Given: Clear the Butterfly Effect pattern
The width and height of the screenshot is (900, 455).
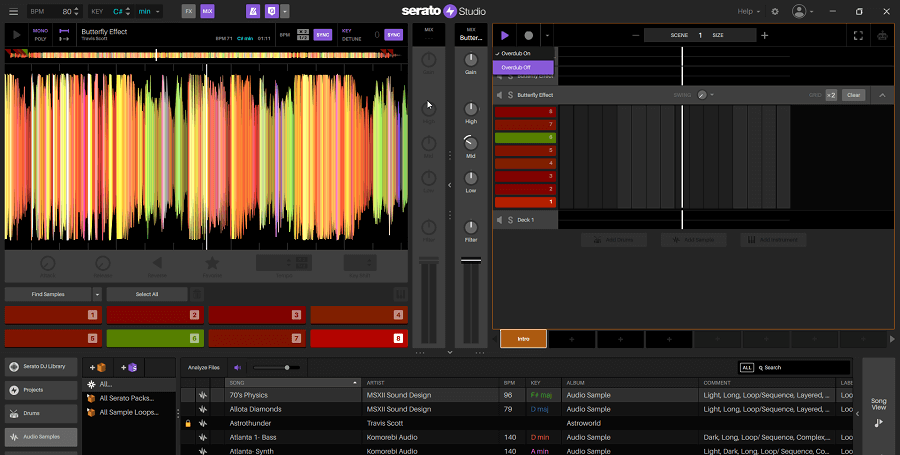Looking at the screenshot, I should pyautogui.click(x=854, y=95).
